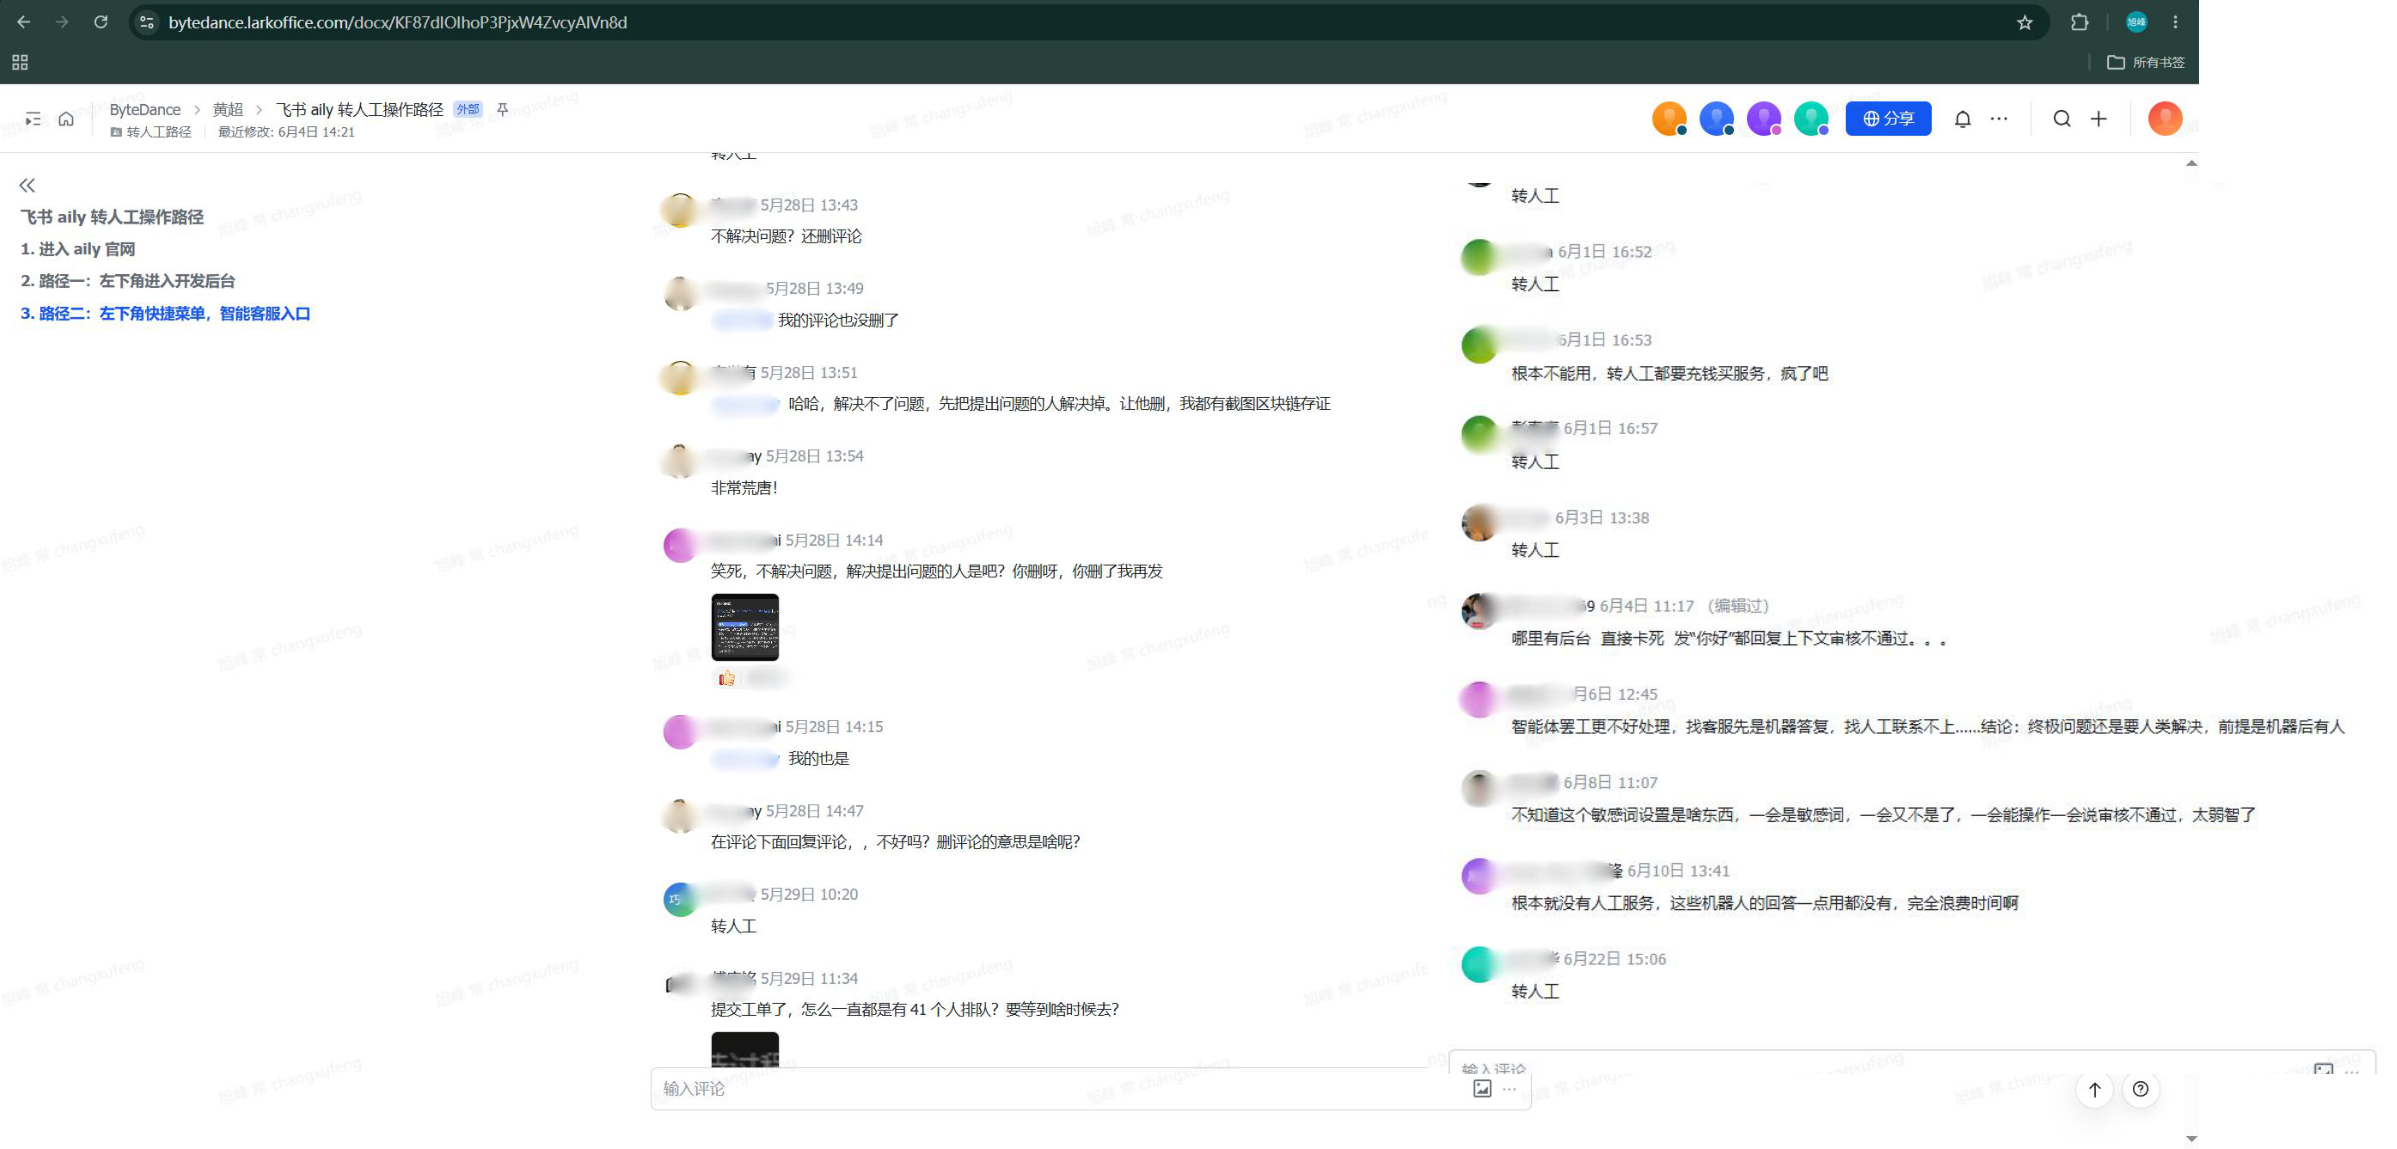Open Chrome profile avatar in toolbar
Image resolution: width=2397 pixels, height=1149 pixels.
pyautogui.click(x=2137, y=22)
